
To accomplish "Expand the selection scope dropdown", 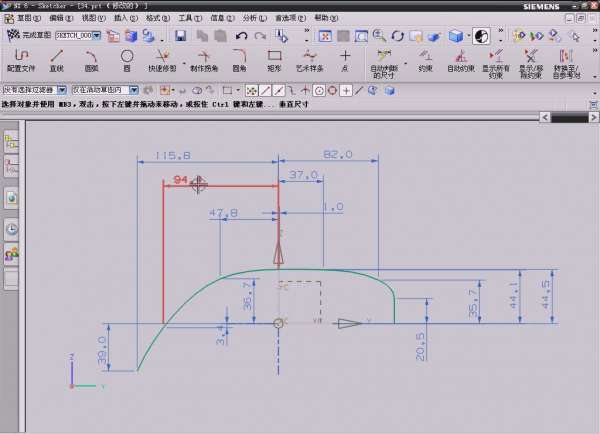I will pyautogui.click(x=133, y=90).
